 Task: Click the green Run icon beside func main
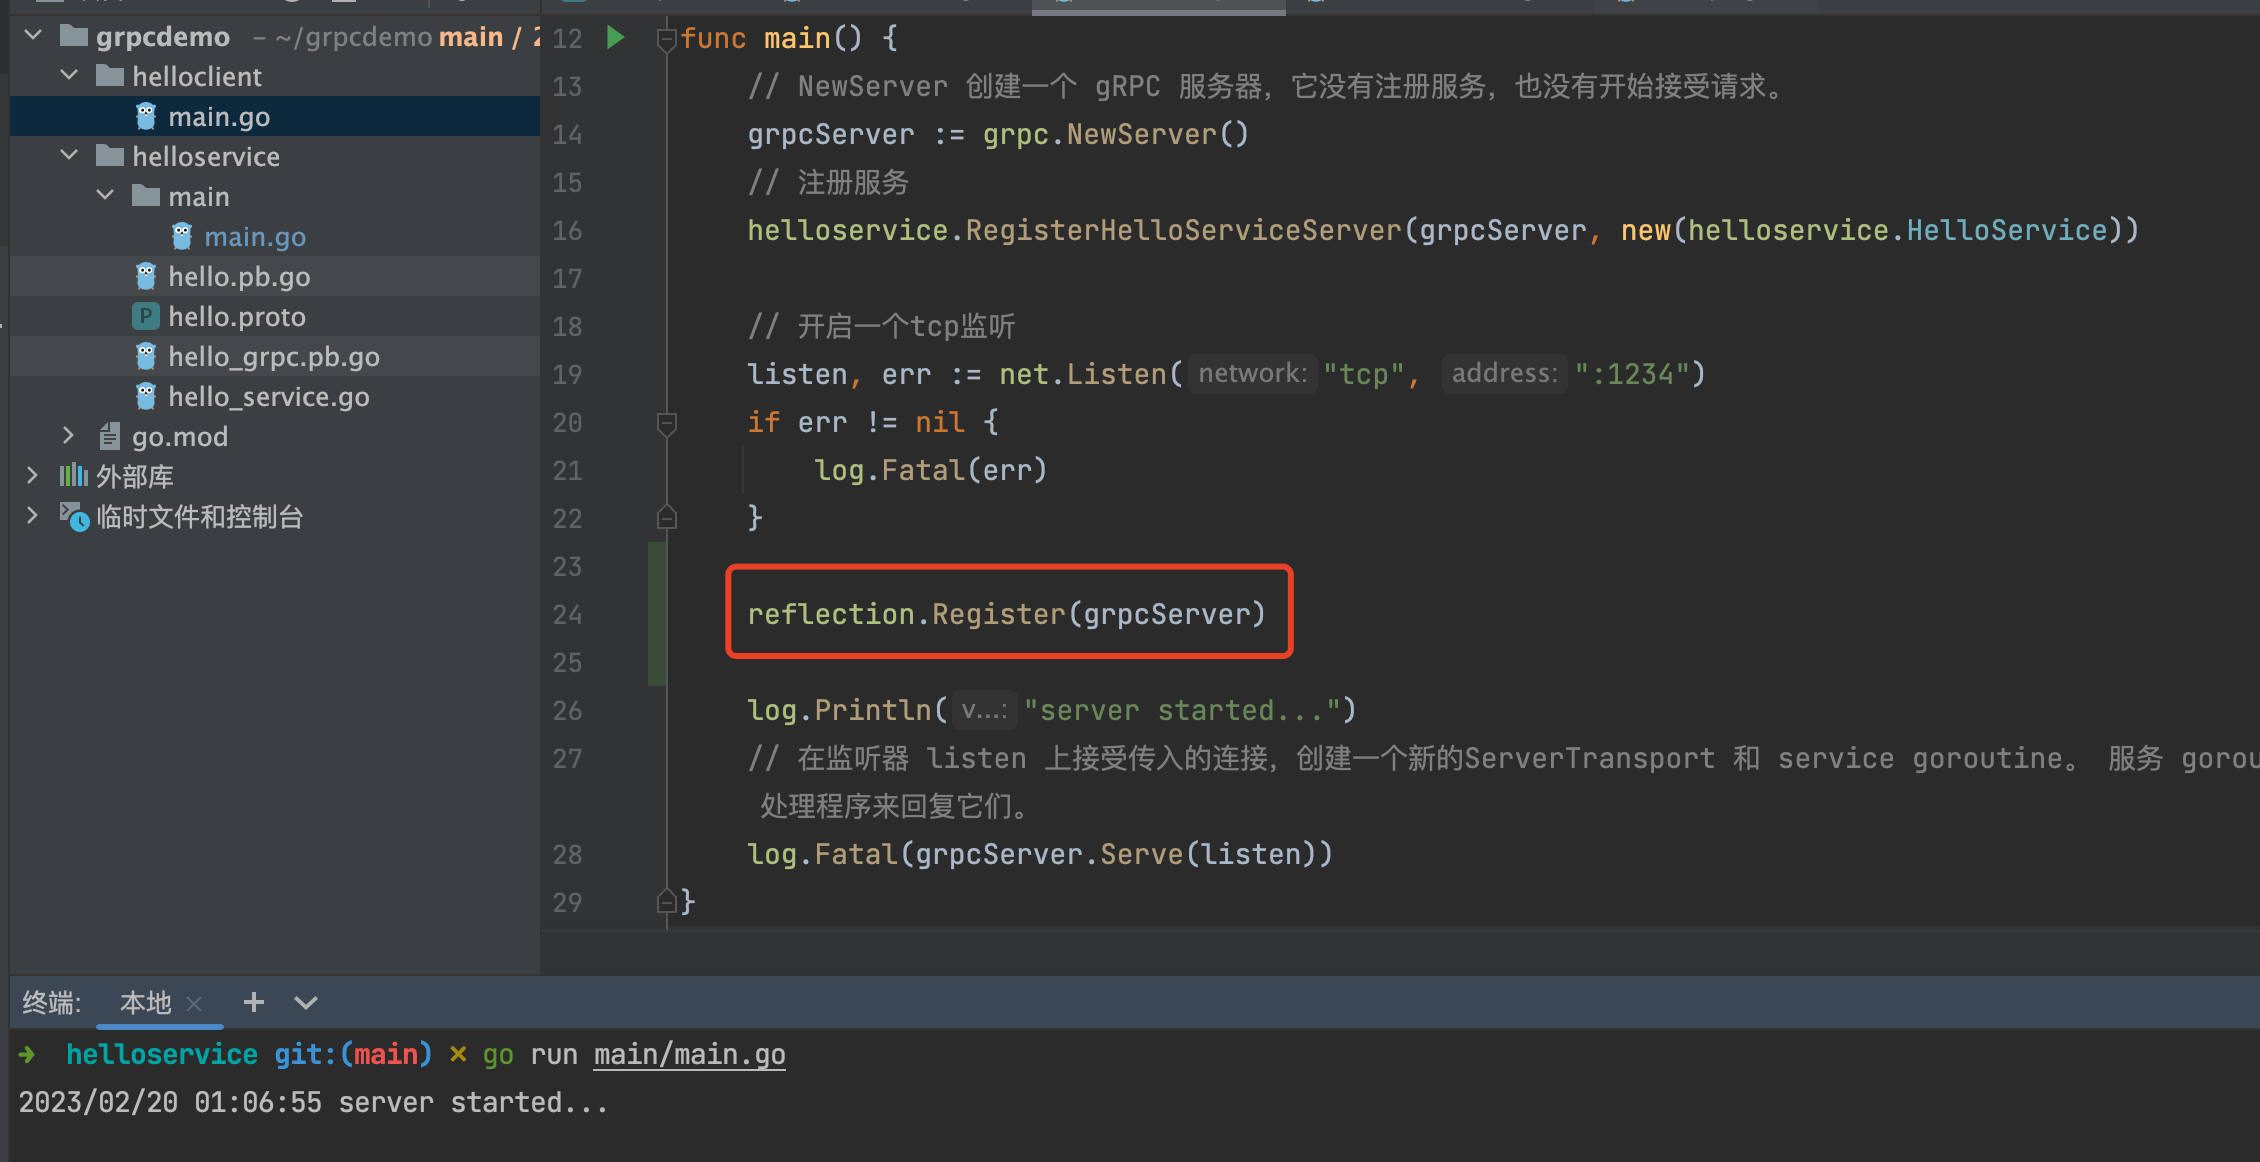tap(615, 37)
